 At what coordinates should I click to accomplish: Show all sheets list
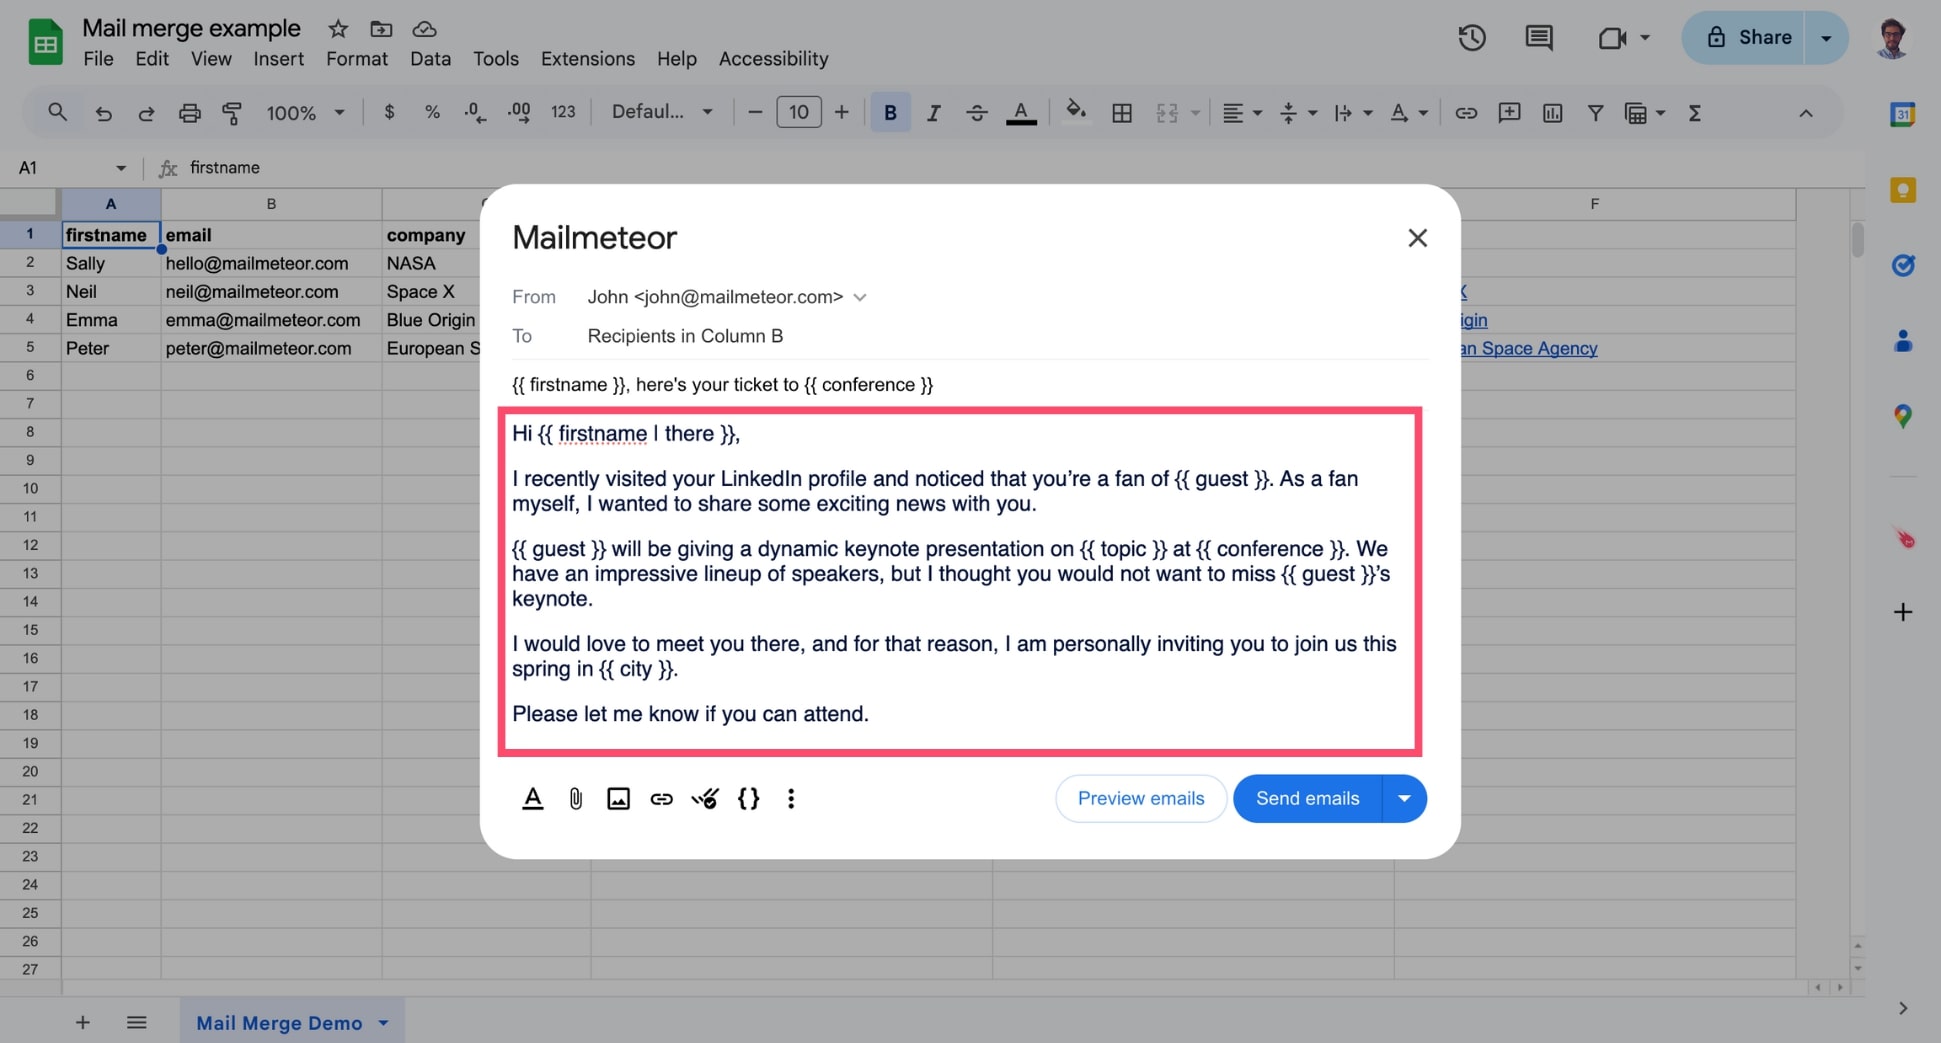click(x=137, y=1022)
